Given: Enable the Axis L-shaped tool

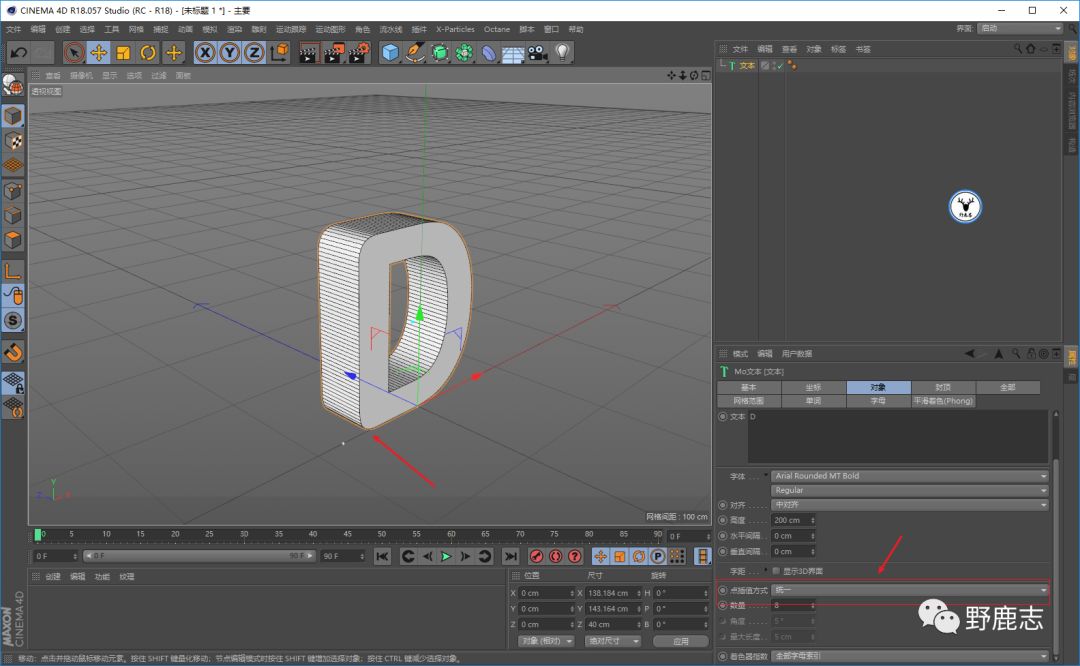Looking at the screenshot, I should click(13, 271).
